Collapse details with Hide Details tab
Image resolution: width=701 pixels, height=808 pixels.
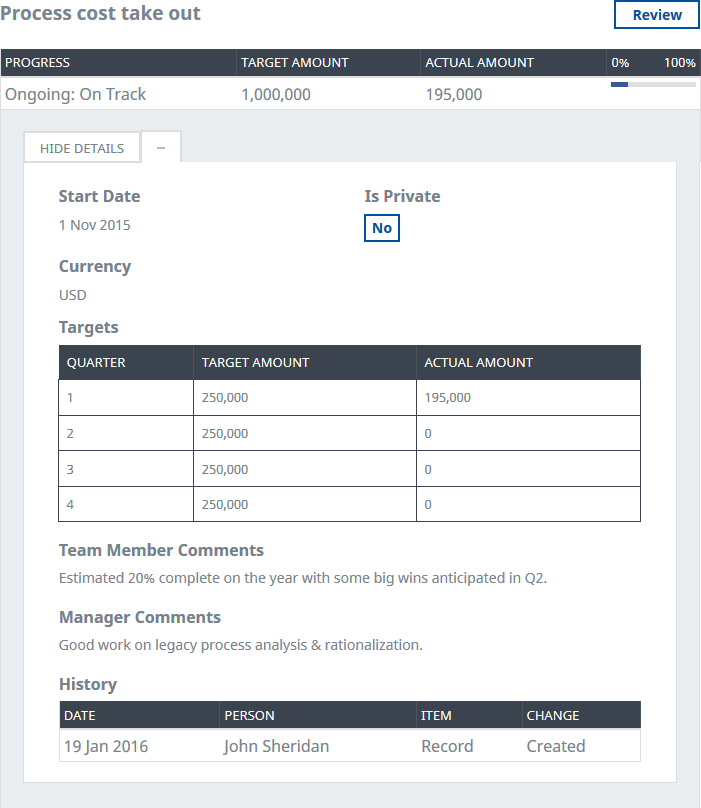(82, 148)
